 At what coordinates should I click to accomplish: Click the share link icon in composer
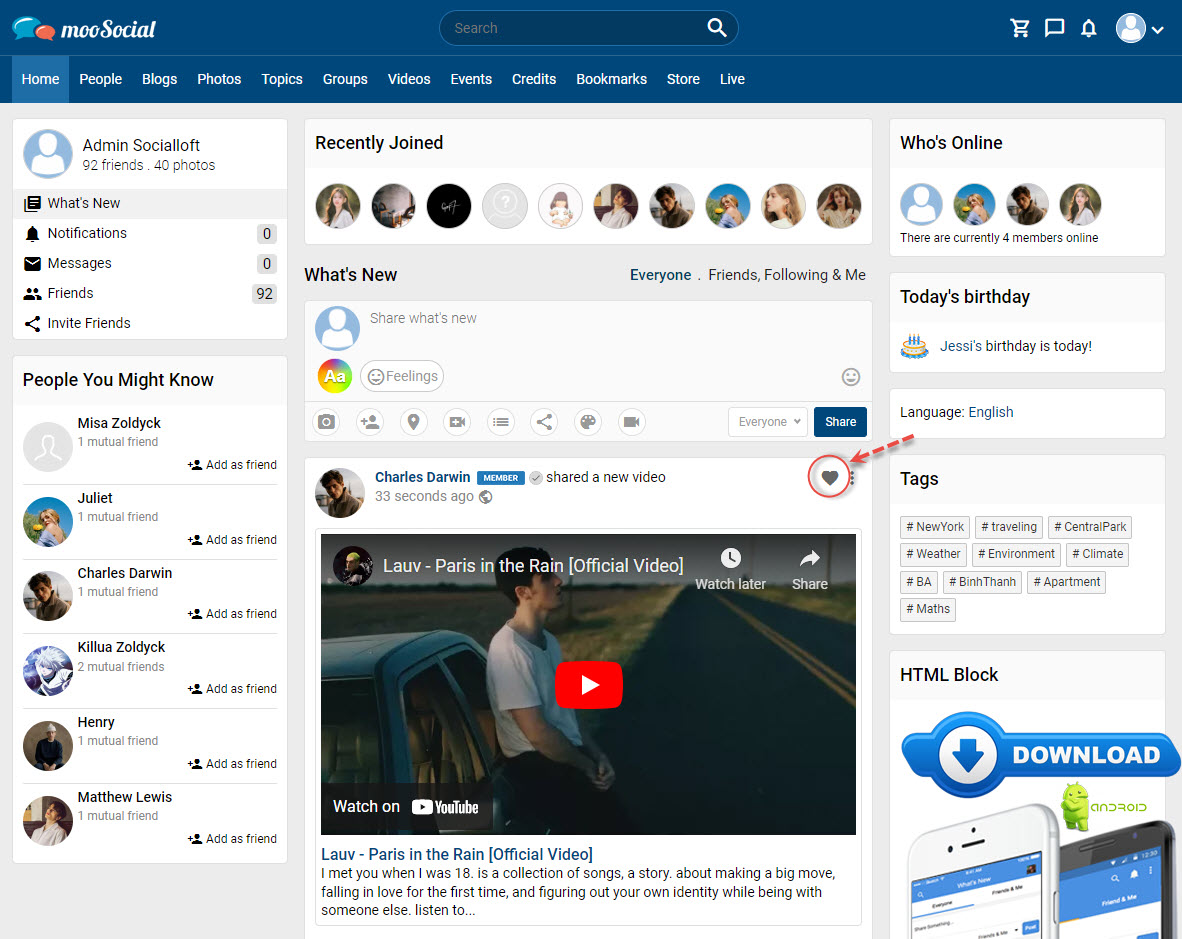pos(544,422)
